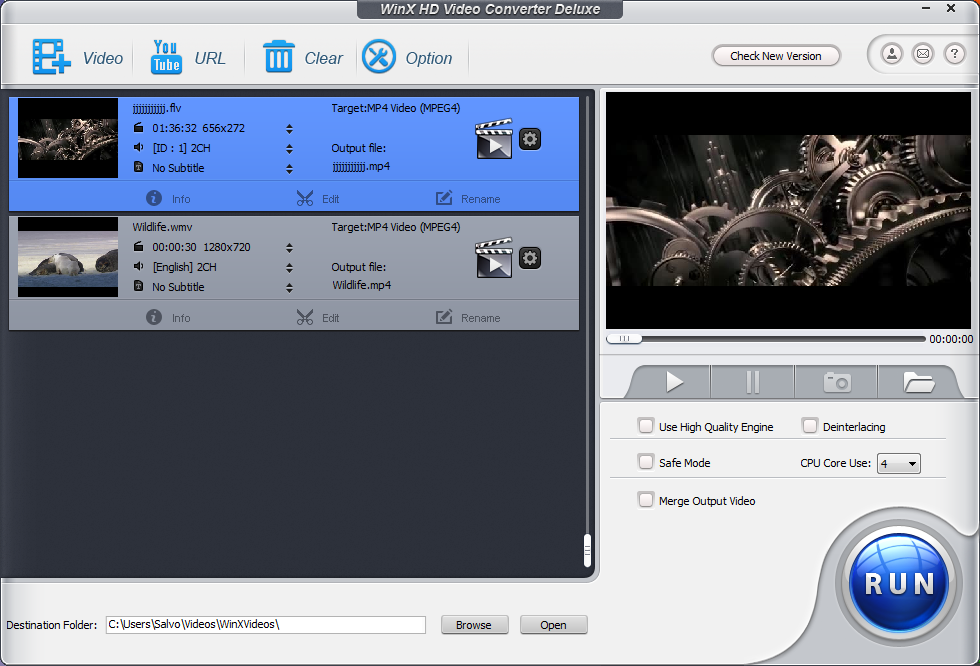
Task: Click the Destination Folder path field
Action: [266, 625]
